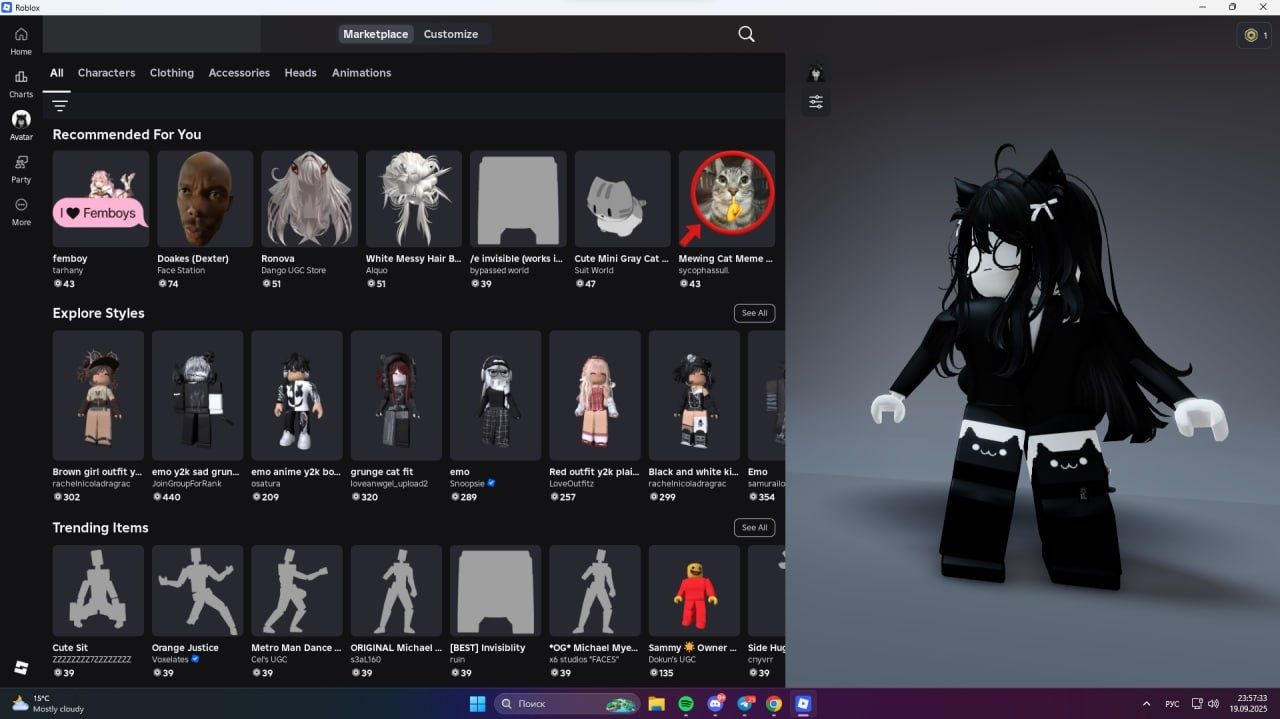The height and width of the screenshot is (719, 1280).
Task: Open the Doakes (Dexter) face item
Action: 205,199
